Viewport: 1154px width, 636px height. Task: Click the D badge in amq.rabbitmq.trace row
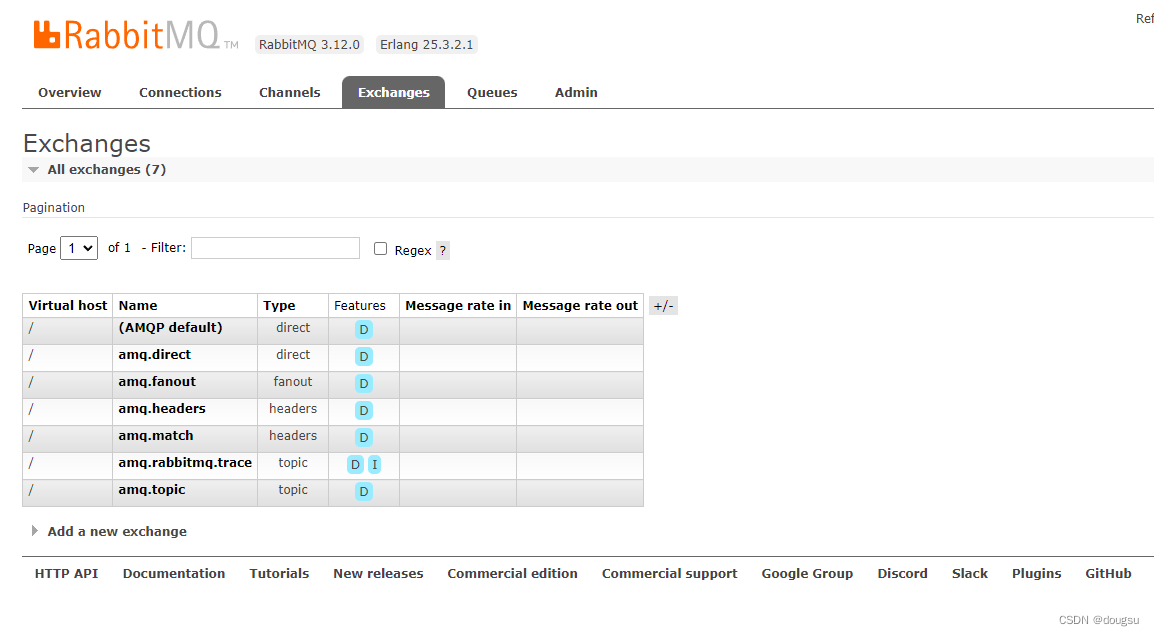(x=355, y=464)
